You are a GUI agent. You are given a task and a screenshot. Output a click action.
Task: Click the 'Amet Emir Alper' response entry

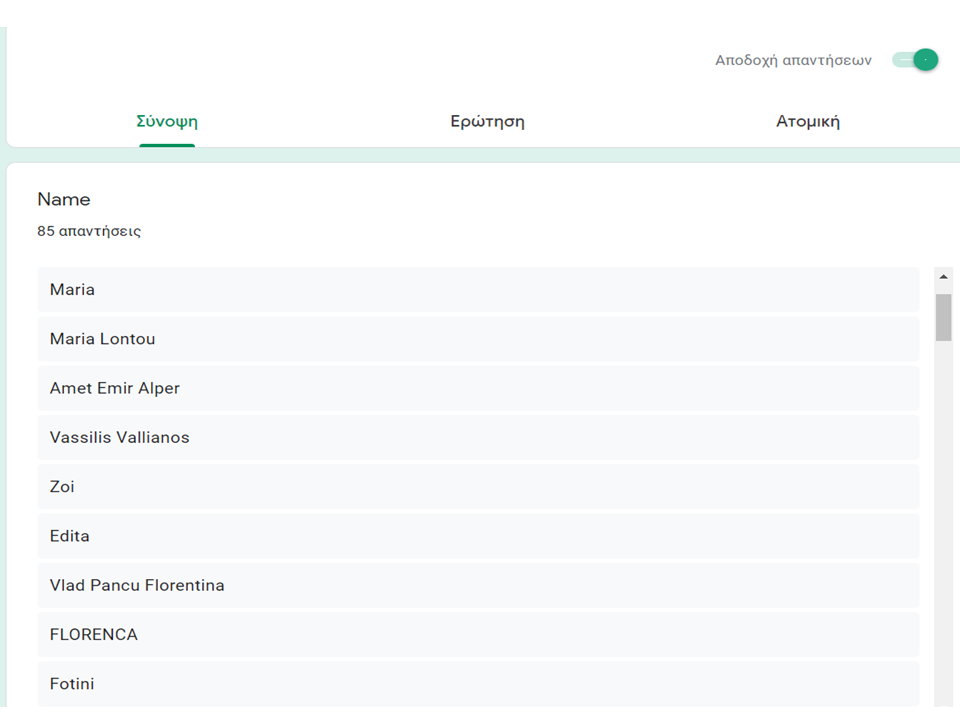tap(478, 388)
